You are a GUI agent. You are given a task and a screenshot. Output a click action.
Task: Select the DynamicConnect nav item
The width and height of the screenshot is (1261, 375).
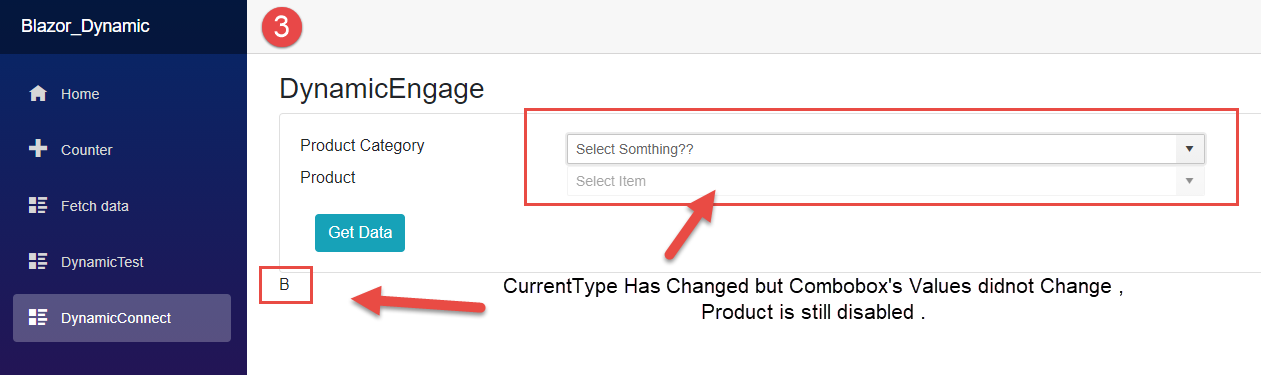click(x=123, y=318)
